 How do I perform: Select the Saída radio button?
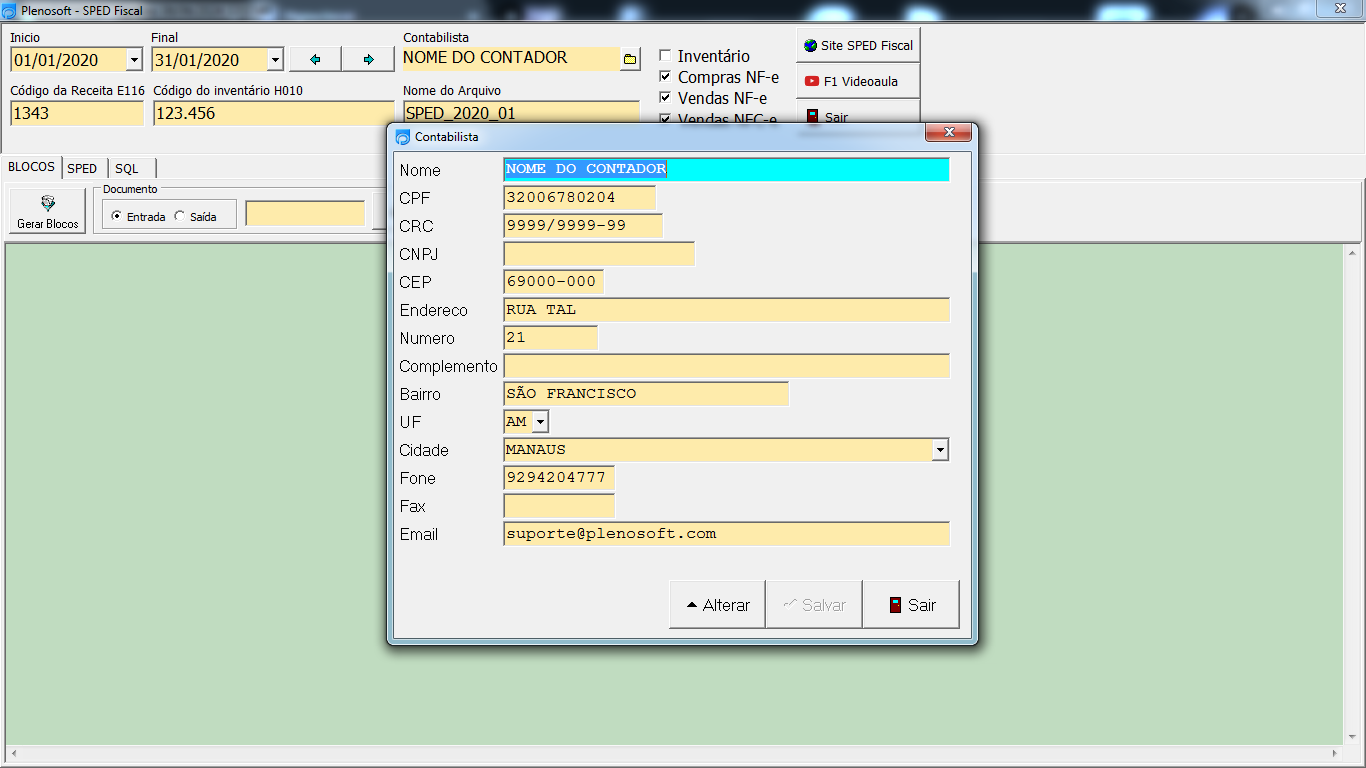pos(180,216)
